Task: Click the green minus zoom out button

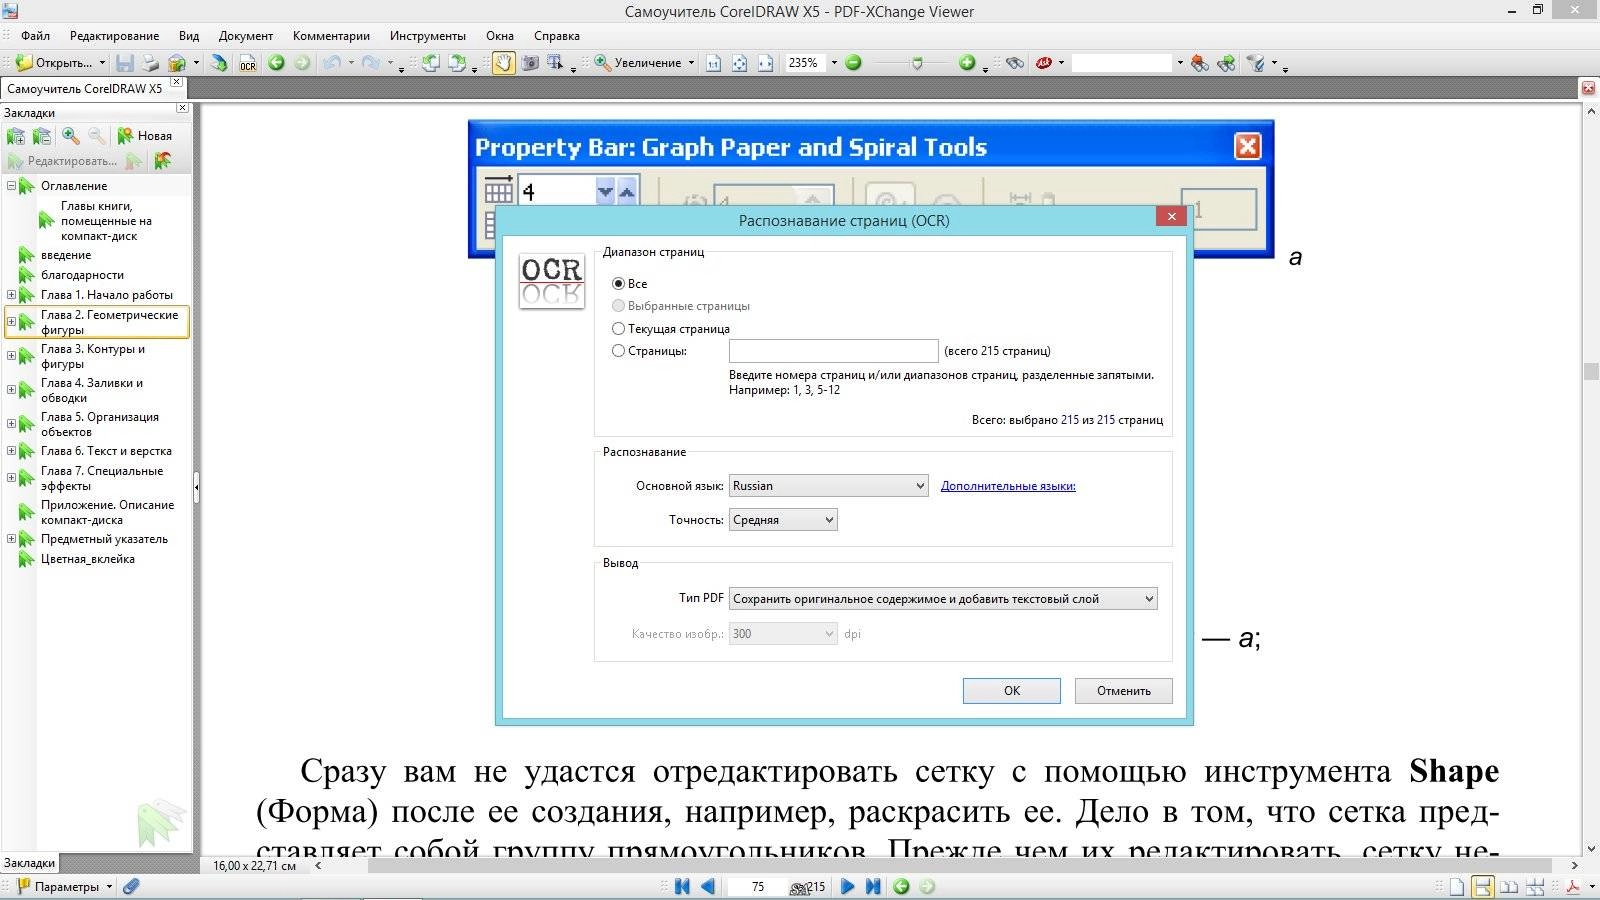Action: click(x=853, y=63)
